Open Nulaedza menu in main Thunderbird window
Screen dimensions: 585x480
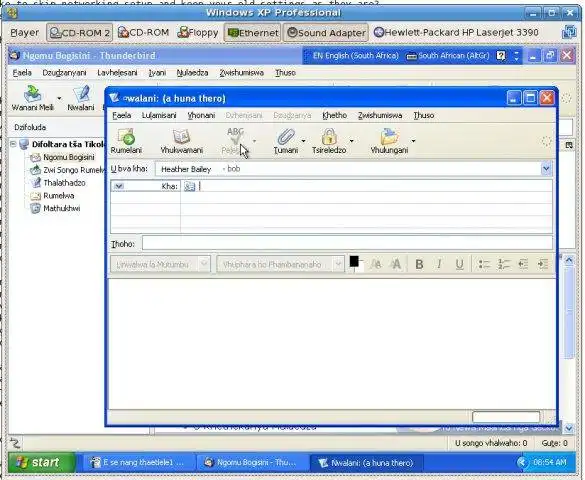(192, 73)
